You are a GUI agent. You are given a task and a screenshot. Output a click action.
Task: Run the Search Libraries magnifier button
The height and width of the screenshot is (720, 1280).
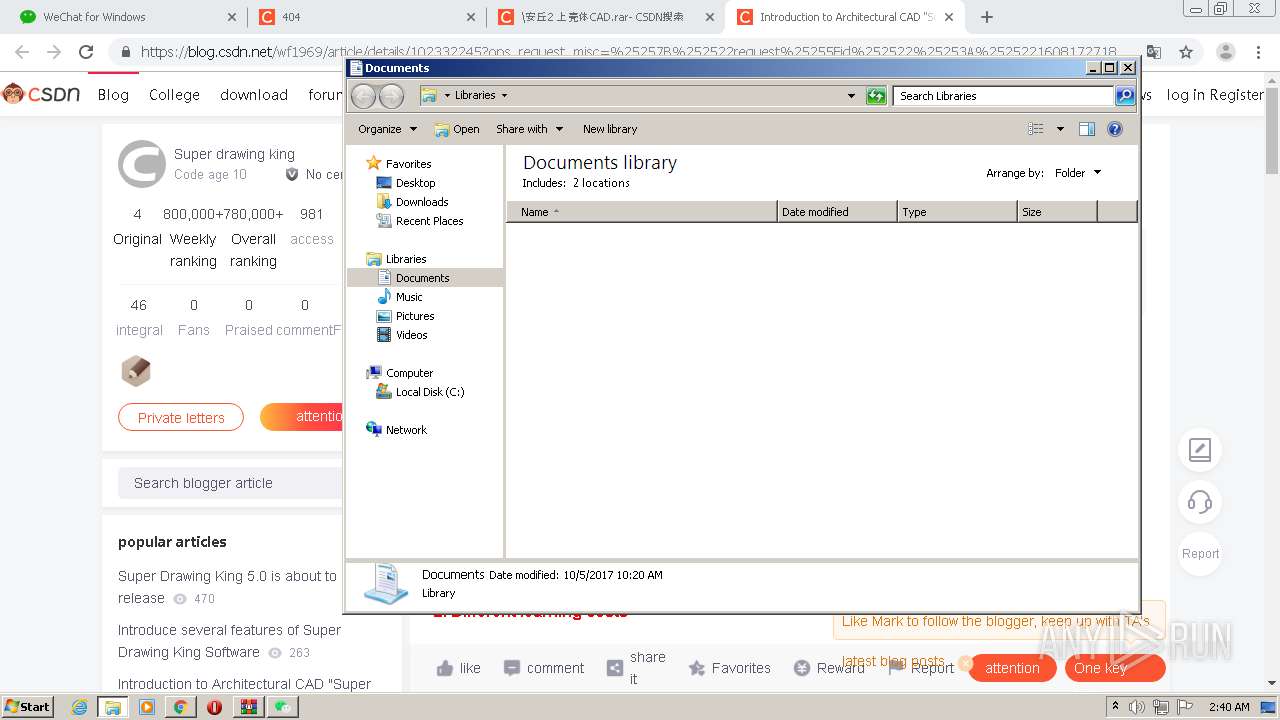(x=1125, y=96)
